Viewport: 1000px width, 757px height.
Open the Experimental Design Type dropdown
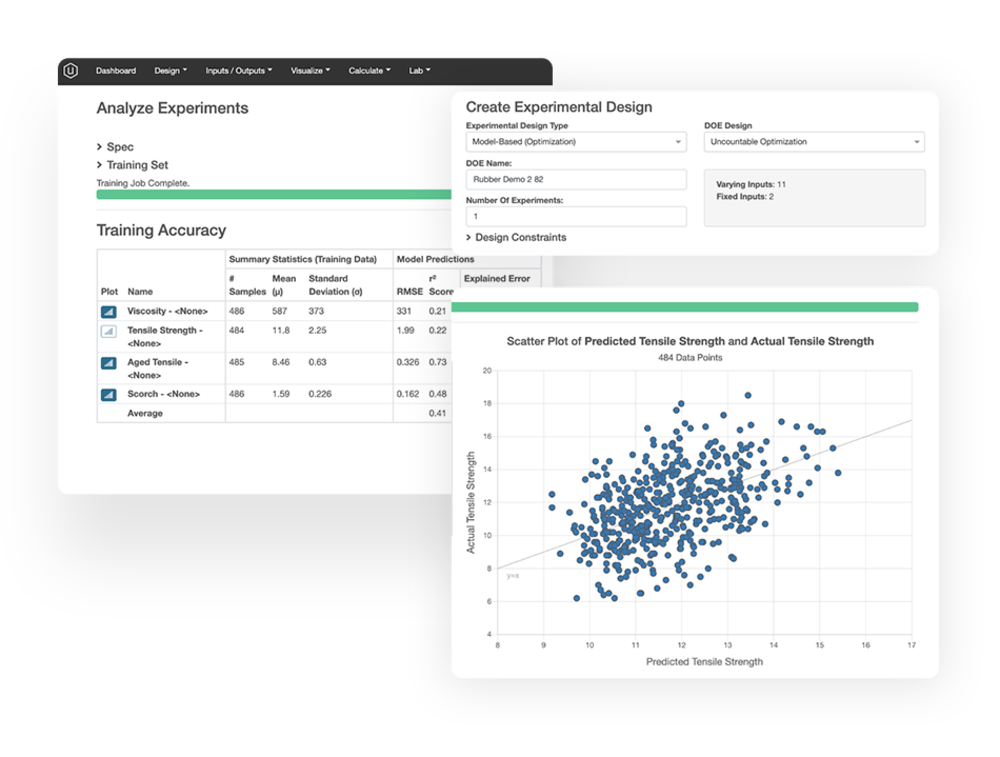click(576, 142)
